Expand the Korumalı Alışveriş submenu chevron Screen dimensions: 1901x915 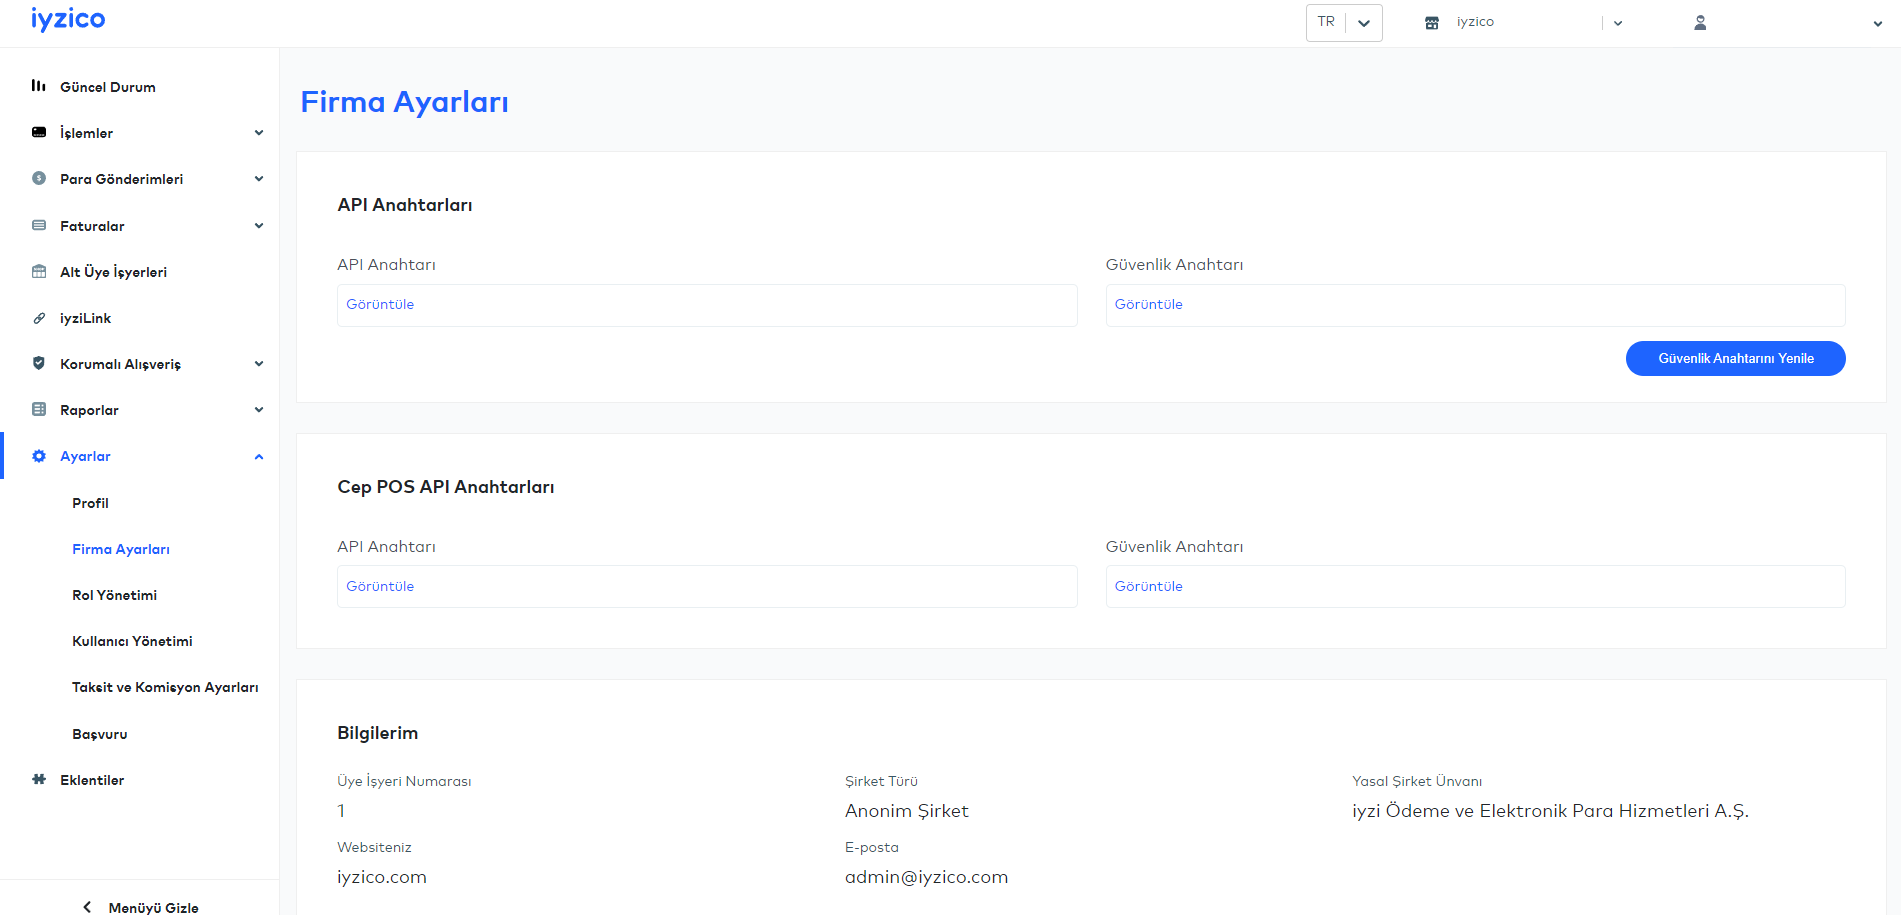point(259,364)
